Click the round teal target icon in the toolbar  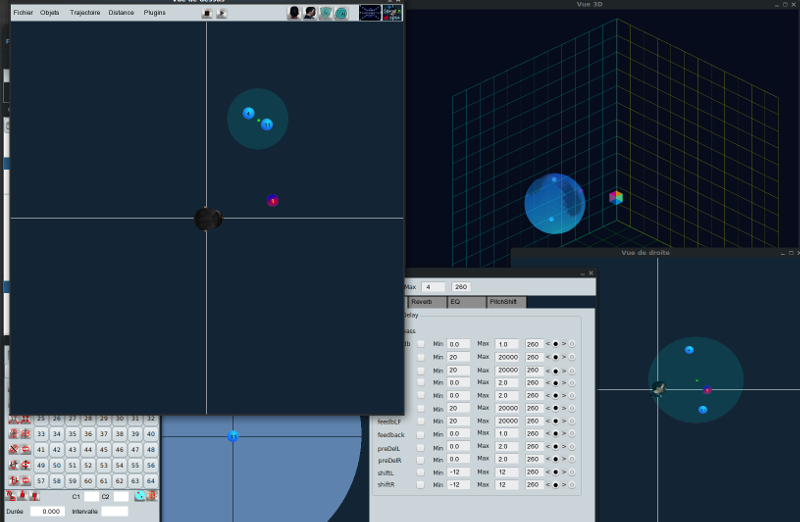click(x=341, y=13)
